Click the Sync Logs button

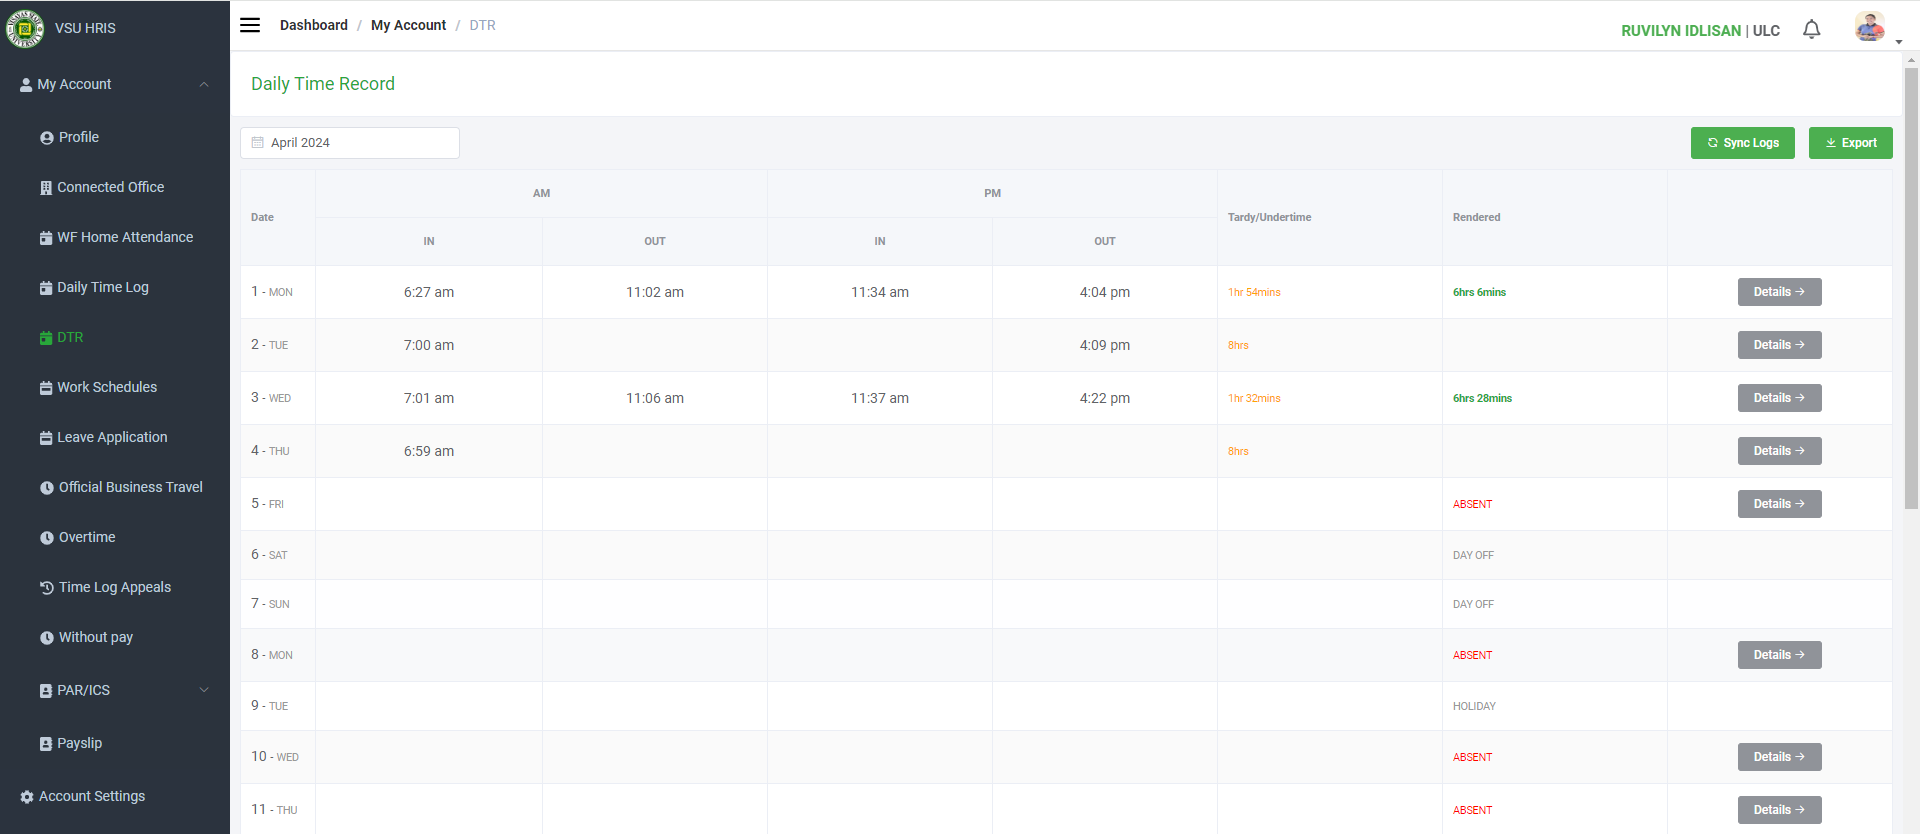(1742, 143)
